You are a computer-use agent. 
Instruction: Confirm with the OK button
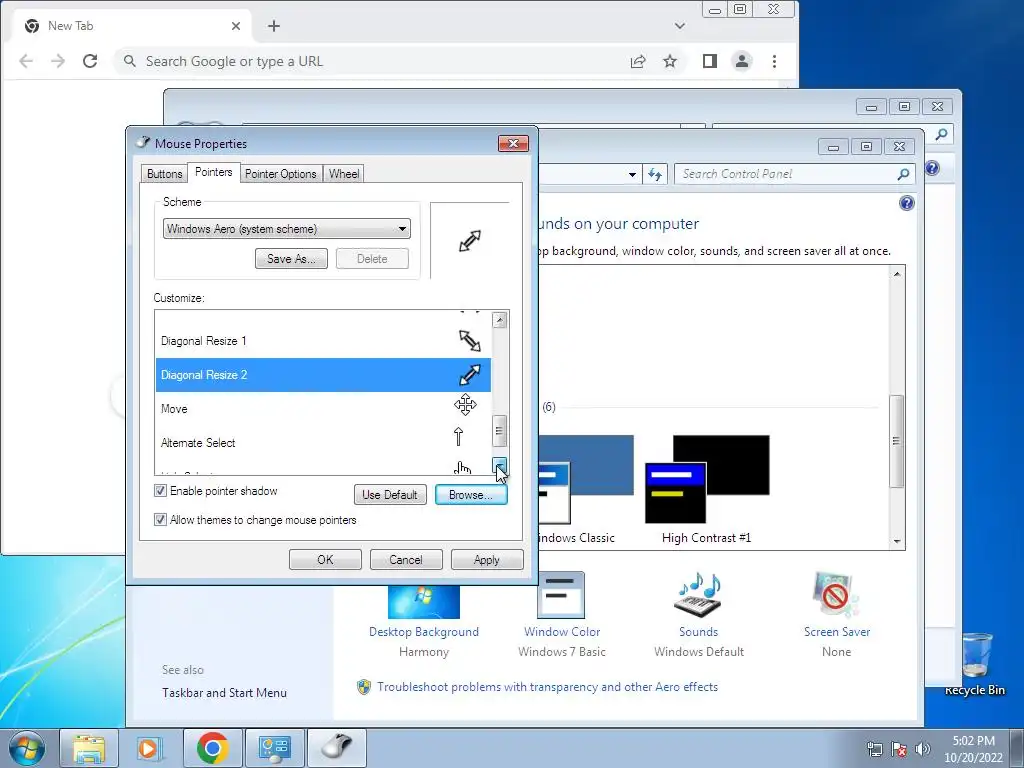325,560
